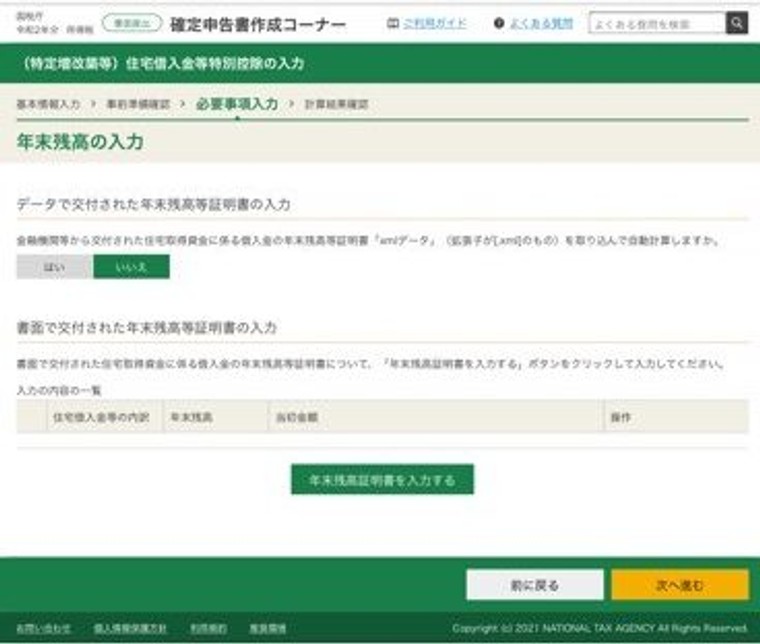Open the よくある質問 link
This screenshot has height=644, width=760.
click(541, 23)
